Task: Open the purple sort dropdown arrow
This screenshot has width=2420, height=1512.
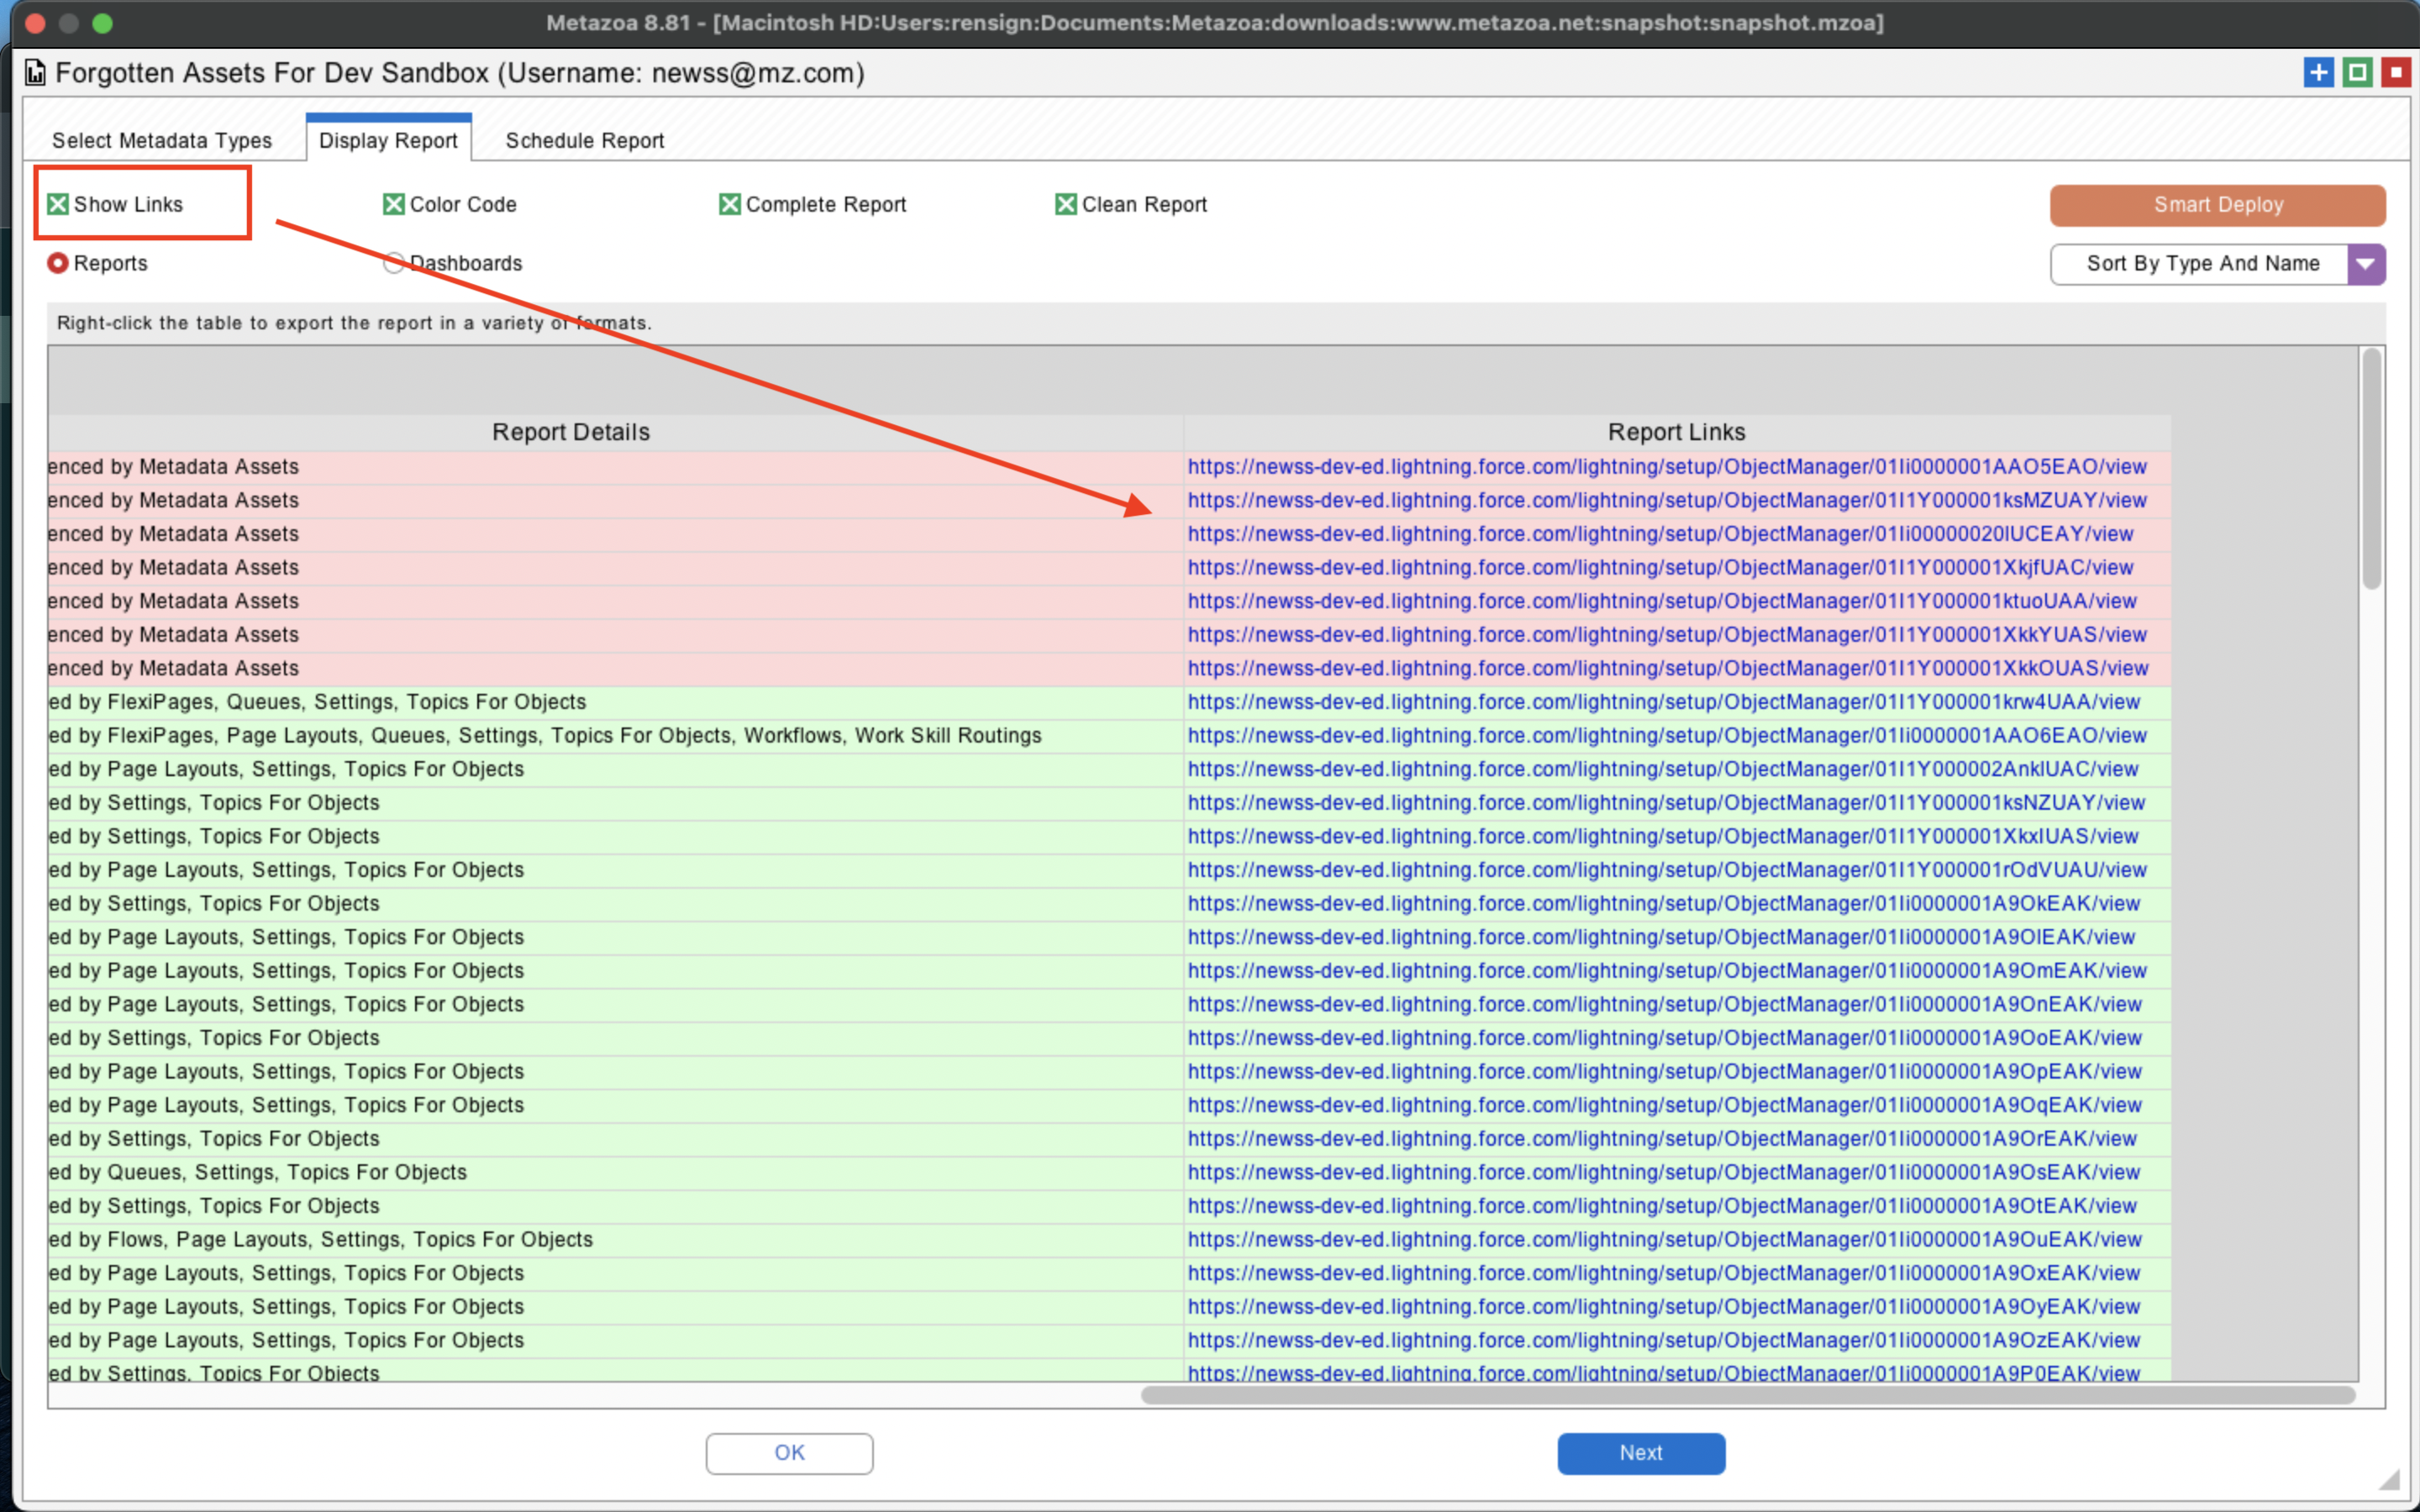Action: (x=2365, y=264)
